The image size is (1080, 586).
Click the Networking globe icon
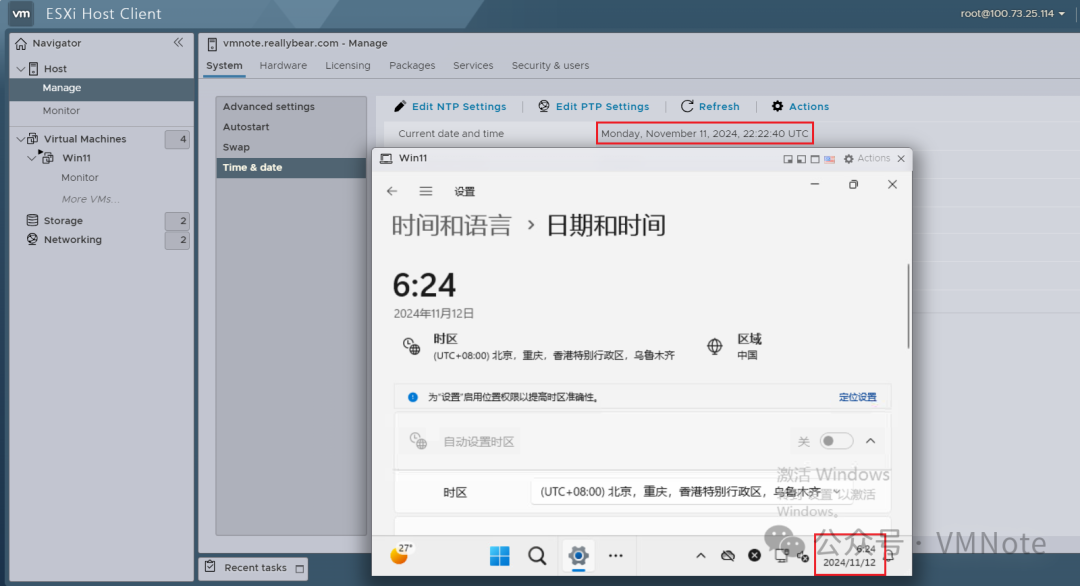32,239
